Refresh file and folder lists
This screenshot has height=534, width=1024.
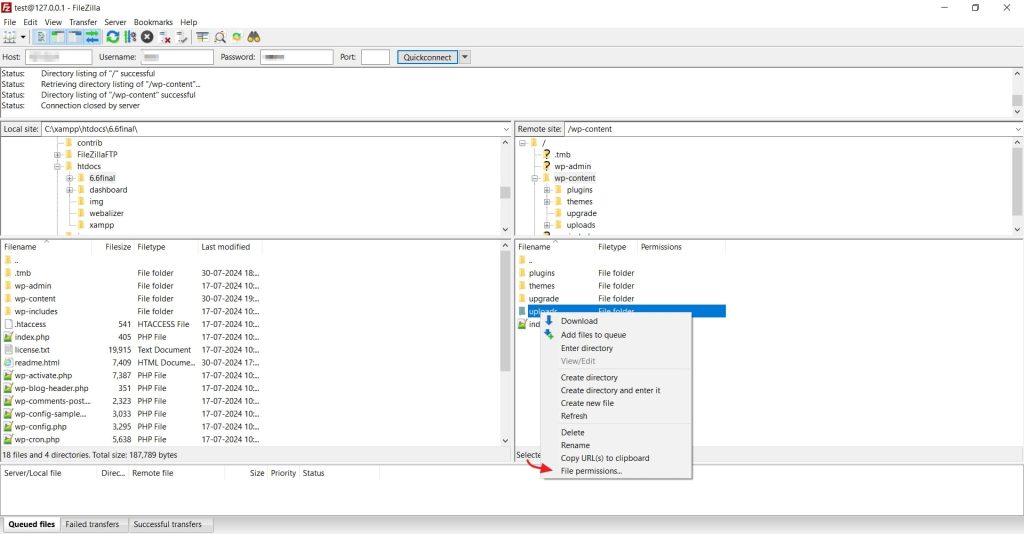pos(112,37)
